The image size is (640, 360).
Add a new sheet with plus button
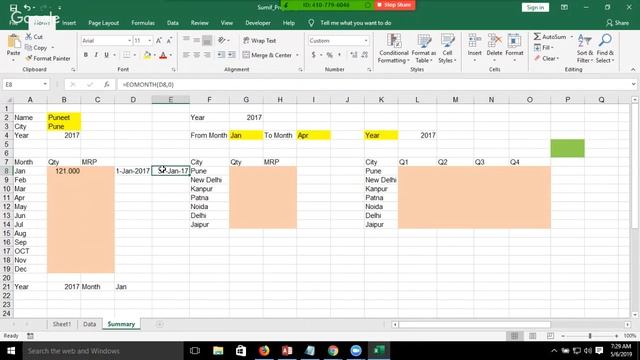(160, 324)
